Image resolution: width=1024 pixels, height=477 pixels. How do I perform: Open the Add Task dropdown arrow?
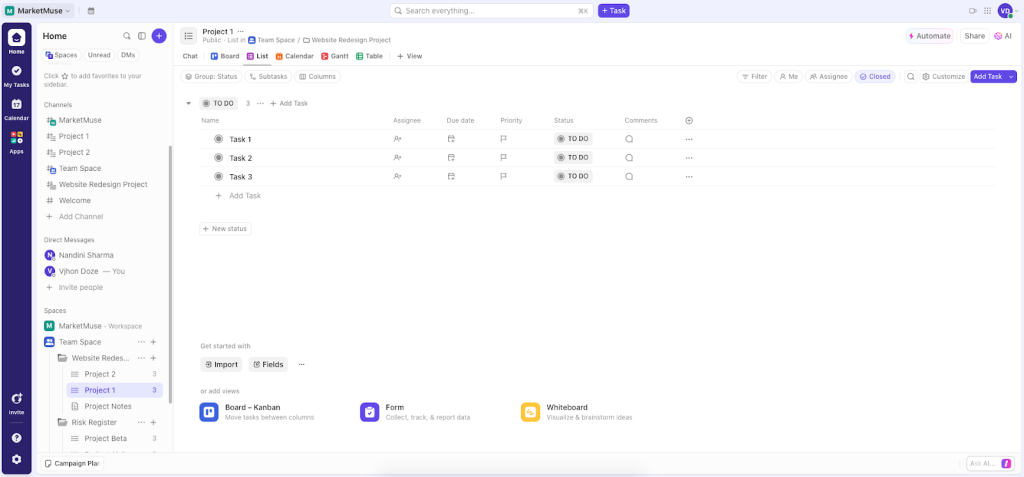[1011, 76]
